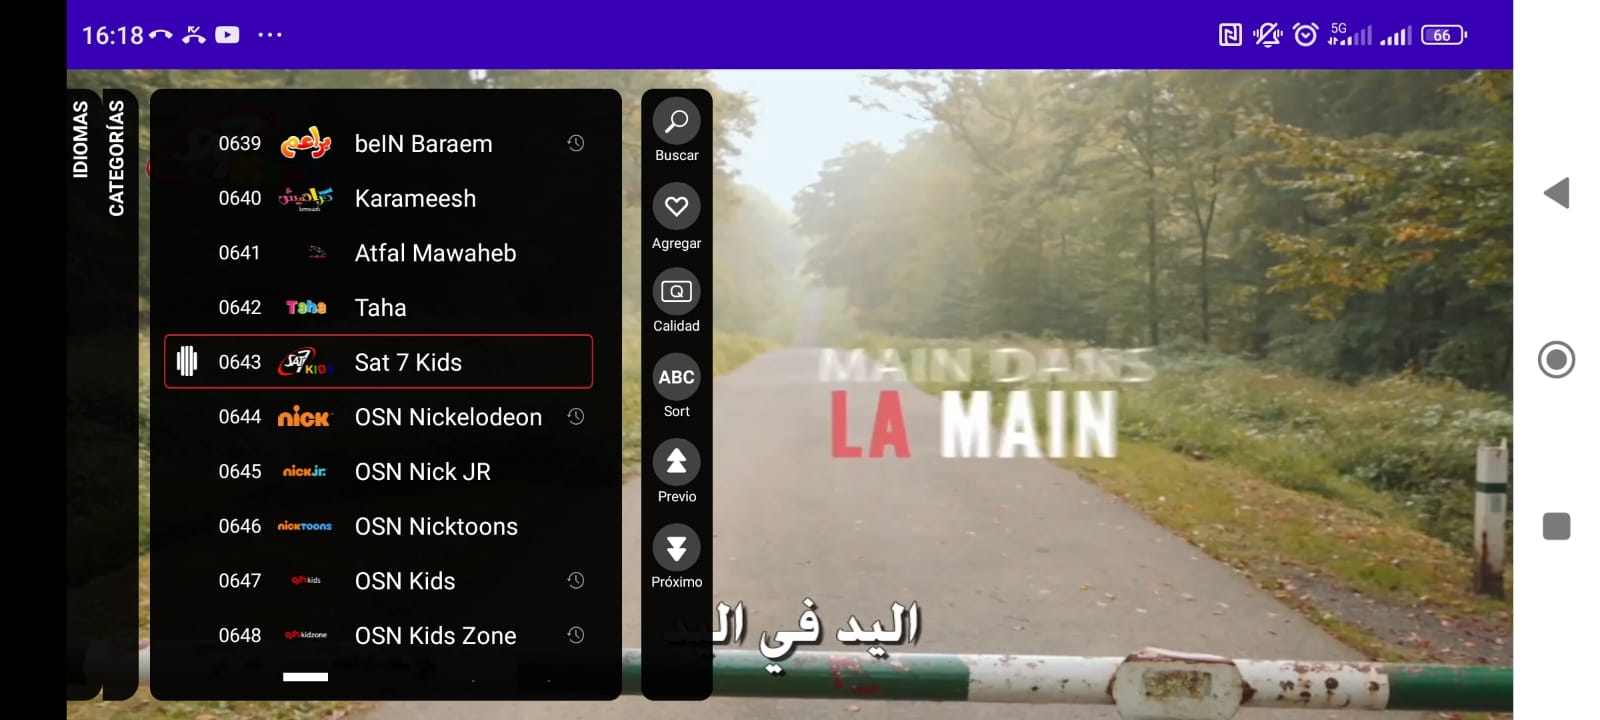Open the Calidad quality icon
The image size is (1600, 720).
click(x=676, y=292)
